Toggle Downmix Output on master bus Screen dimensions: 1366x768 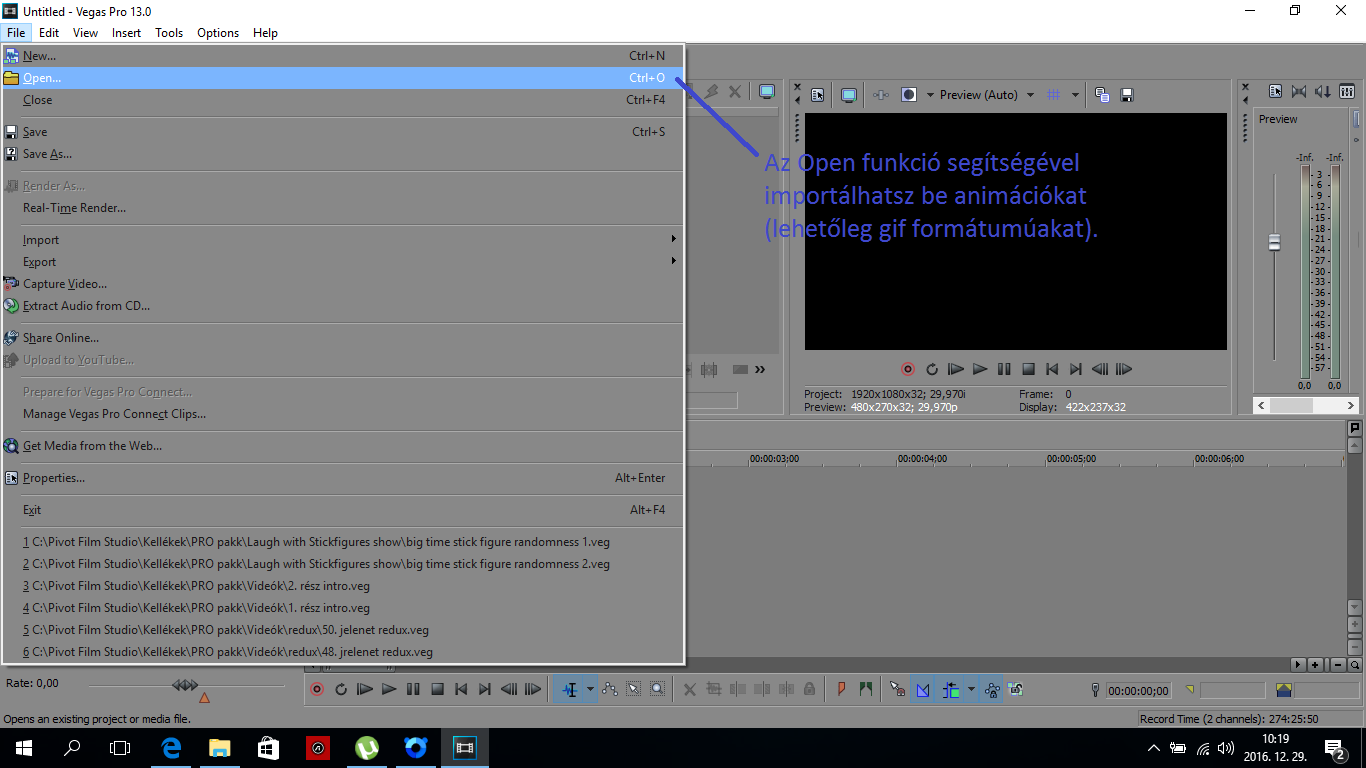click(1299, 91)
